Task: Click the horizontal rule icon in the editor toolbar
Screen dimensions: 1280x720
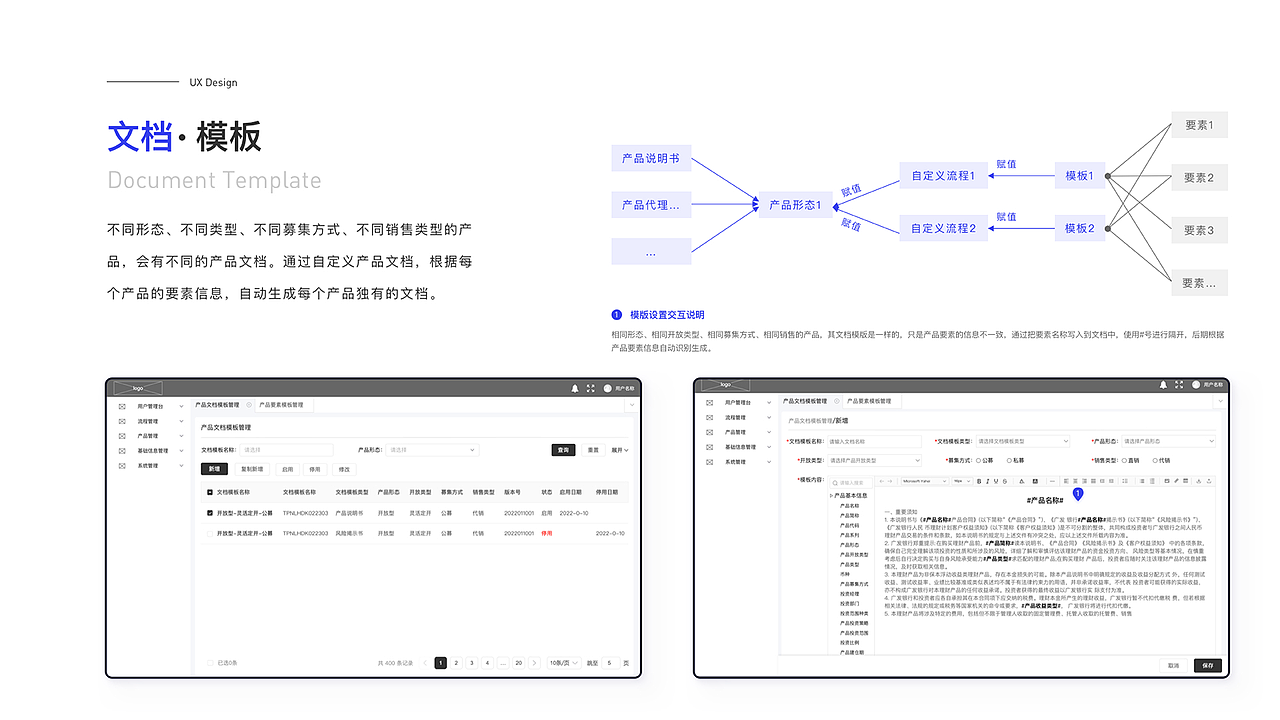Action: point(1052,481)
